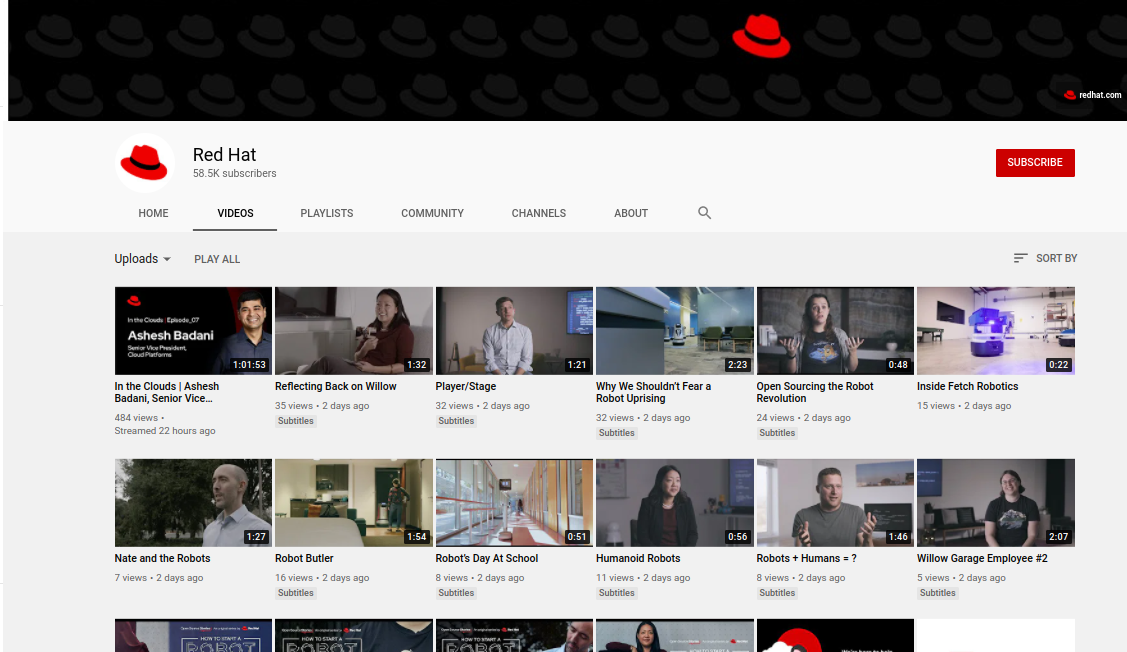Image resolution: width=1127 pixels, height=652 pixels.
Task: Click Subtitles badge under Robot Butler
Action: (x=295, y=593)
